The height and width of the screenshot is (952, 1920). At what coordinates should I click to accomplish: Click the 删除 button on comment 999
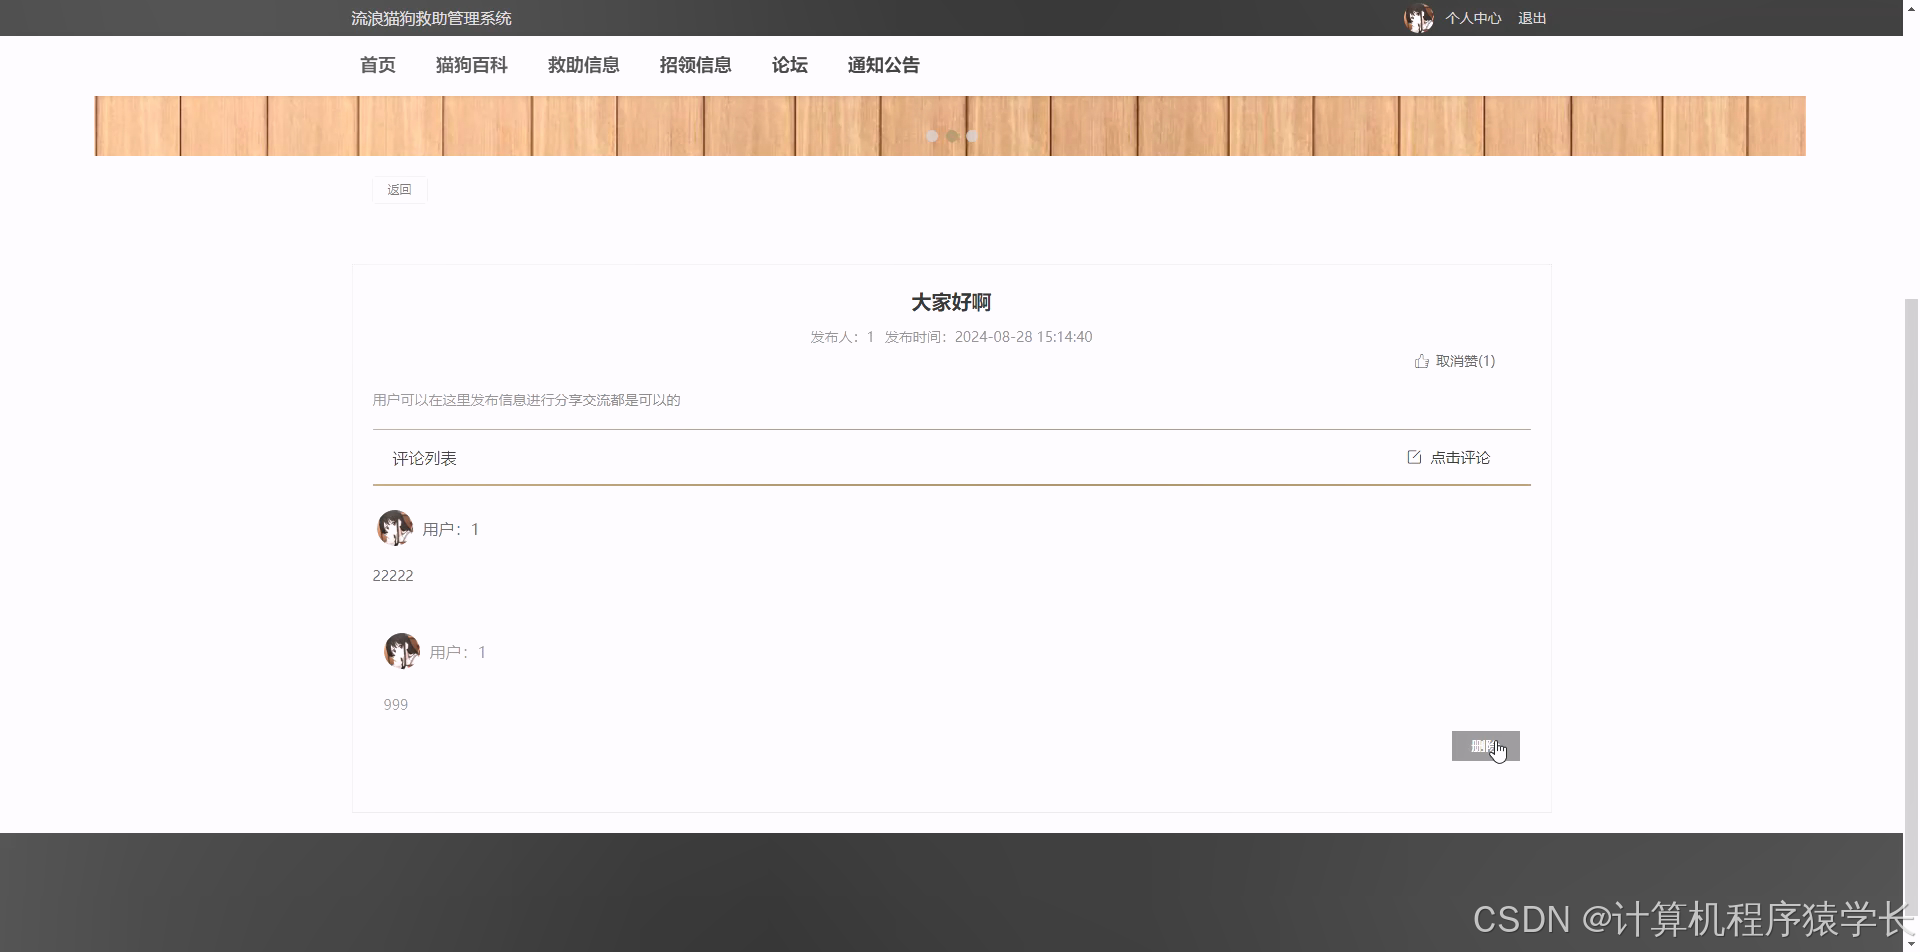coord(1485,746)
